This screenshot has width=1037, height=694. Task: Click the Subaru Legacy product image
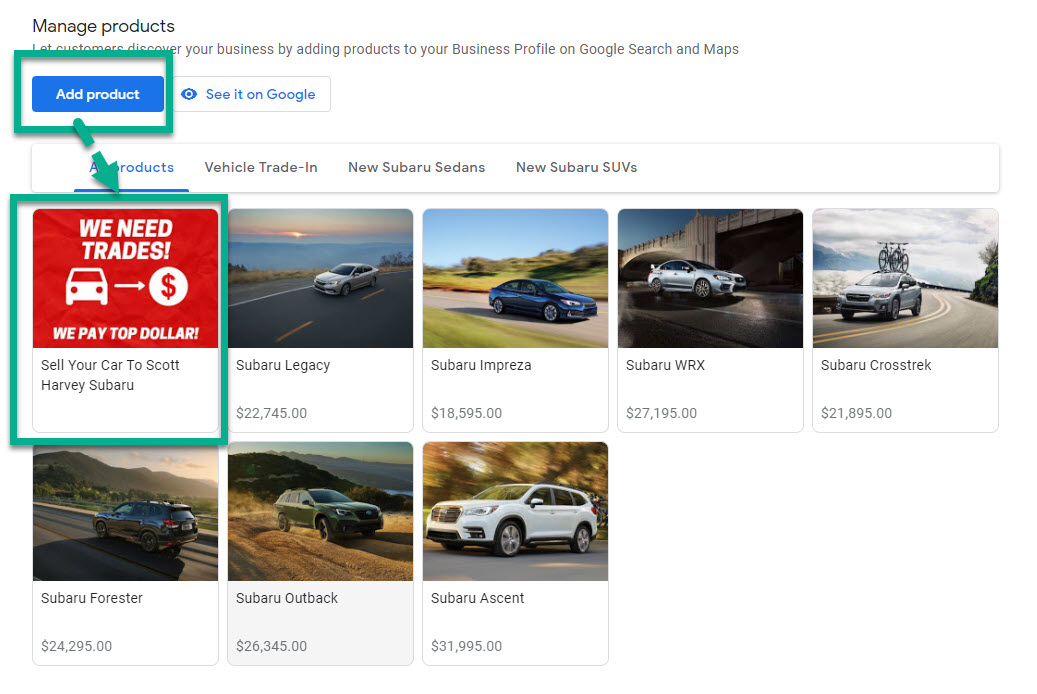(320, 278)
